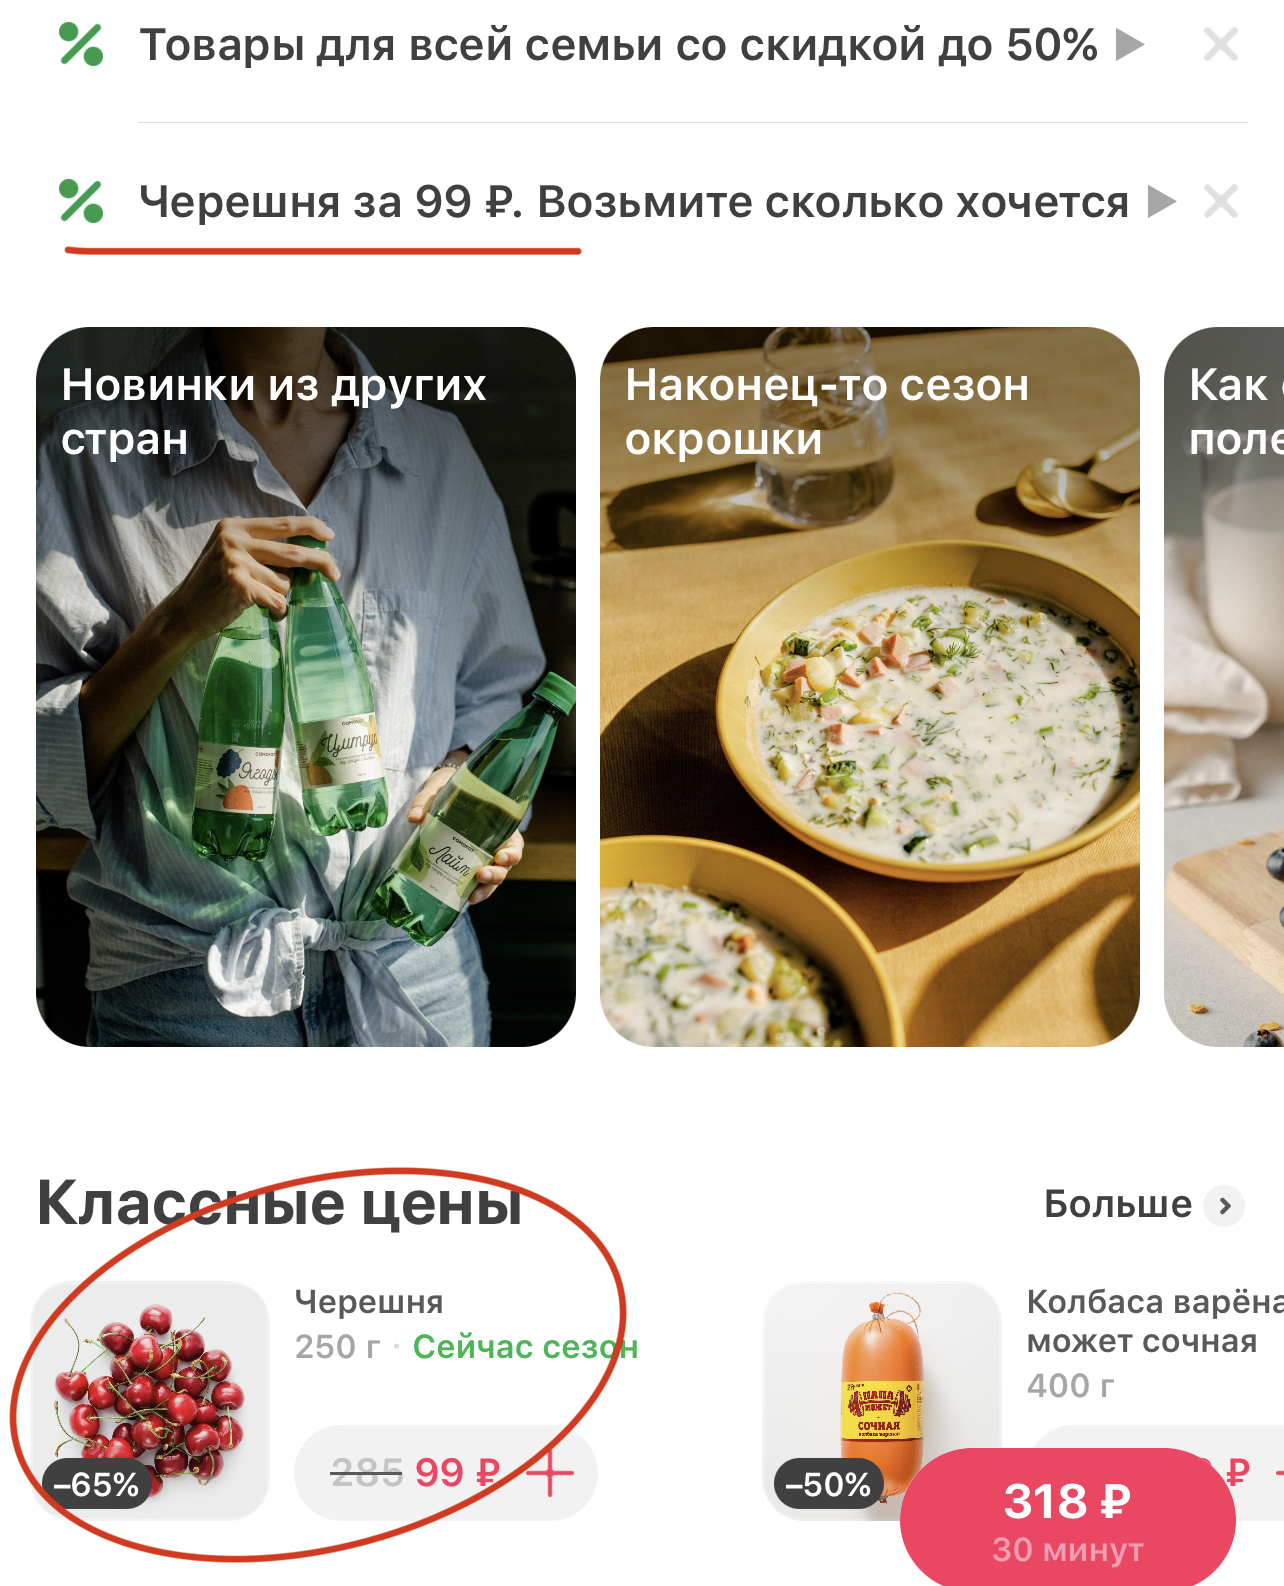The height and width of the screenshot is (1586, 1284).
Task: Tap the -65% discount badge on cherries
Action: pos(97,1484)
